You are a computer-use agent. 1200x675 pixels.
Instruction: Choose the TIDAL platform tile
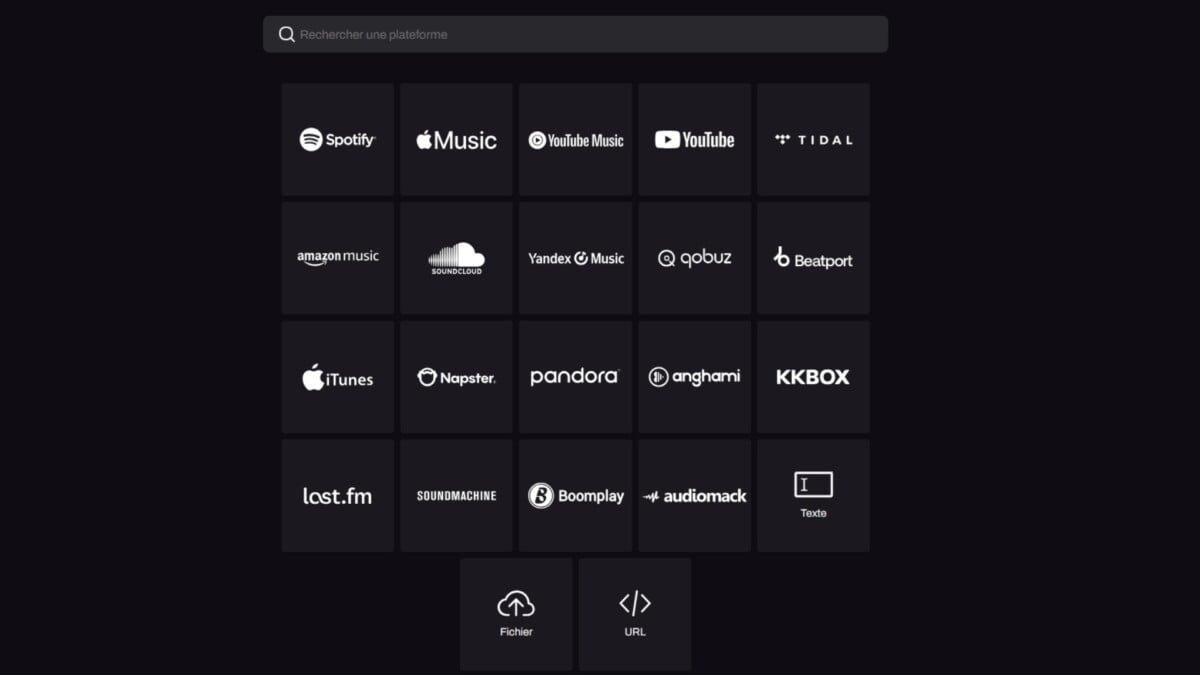click(813, 139)
